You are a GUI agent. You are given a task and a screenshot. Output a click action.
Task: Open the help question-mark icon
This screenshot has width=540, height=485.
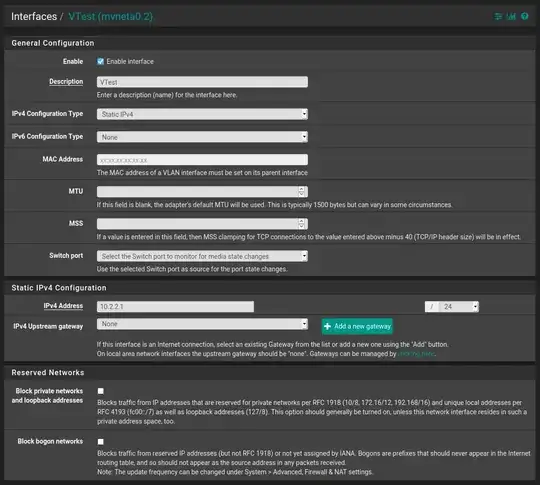[x=525, y=16]
